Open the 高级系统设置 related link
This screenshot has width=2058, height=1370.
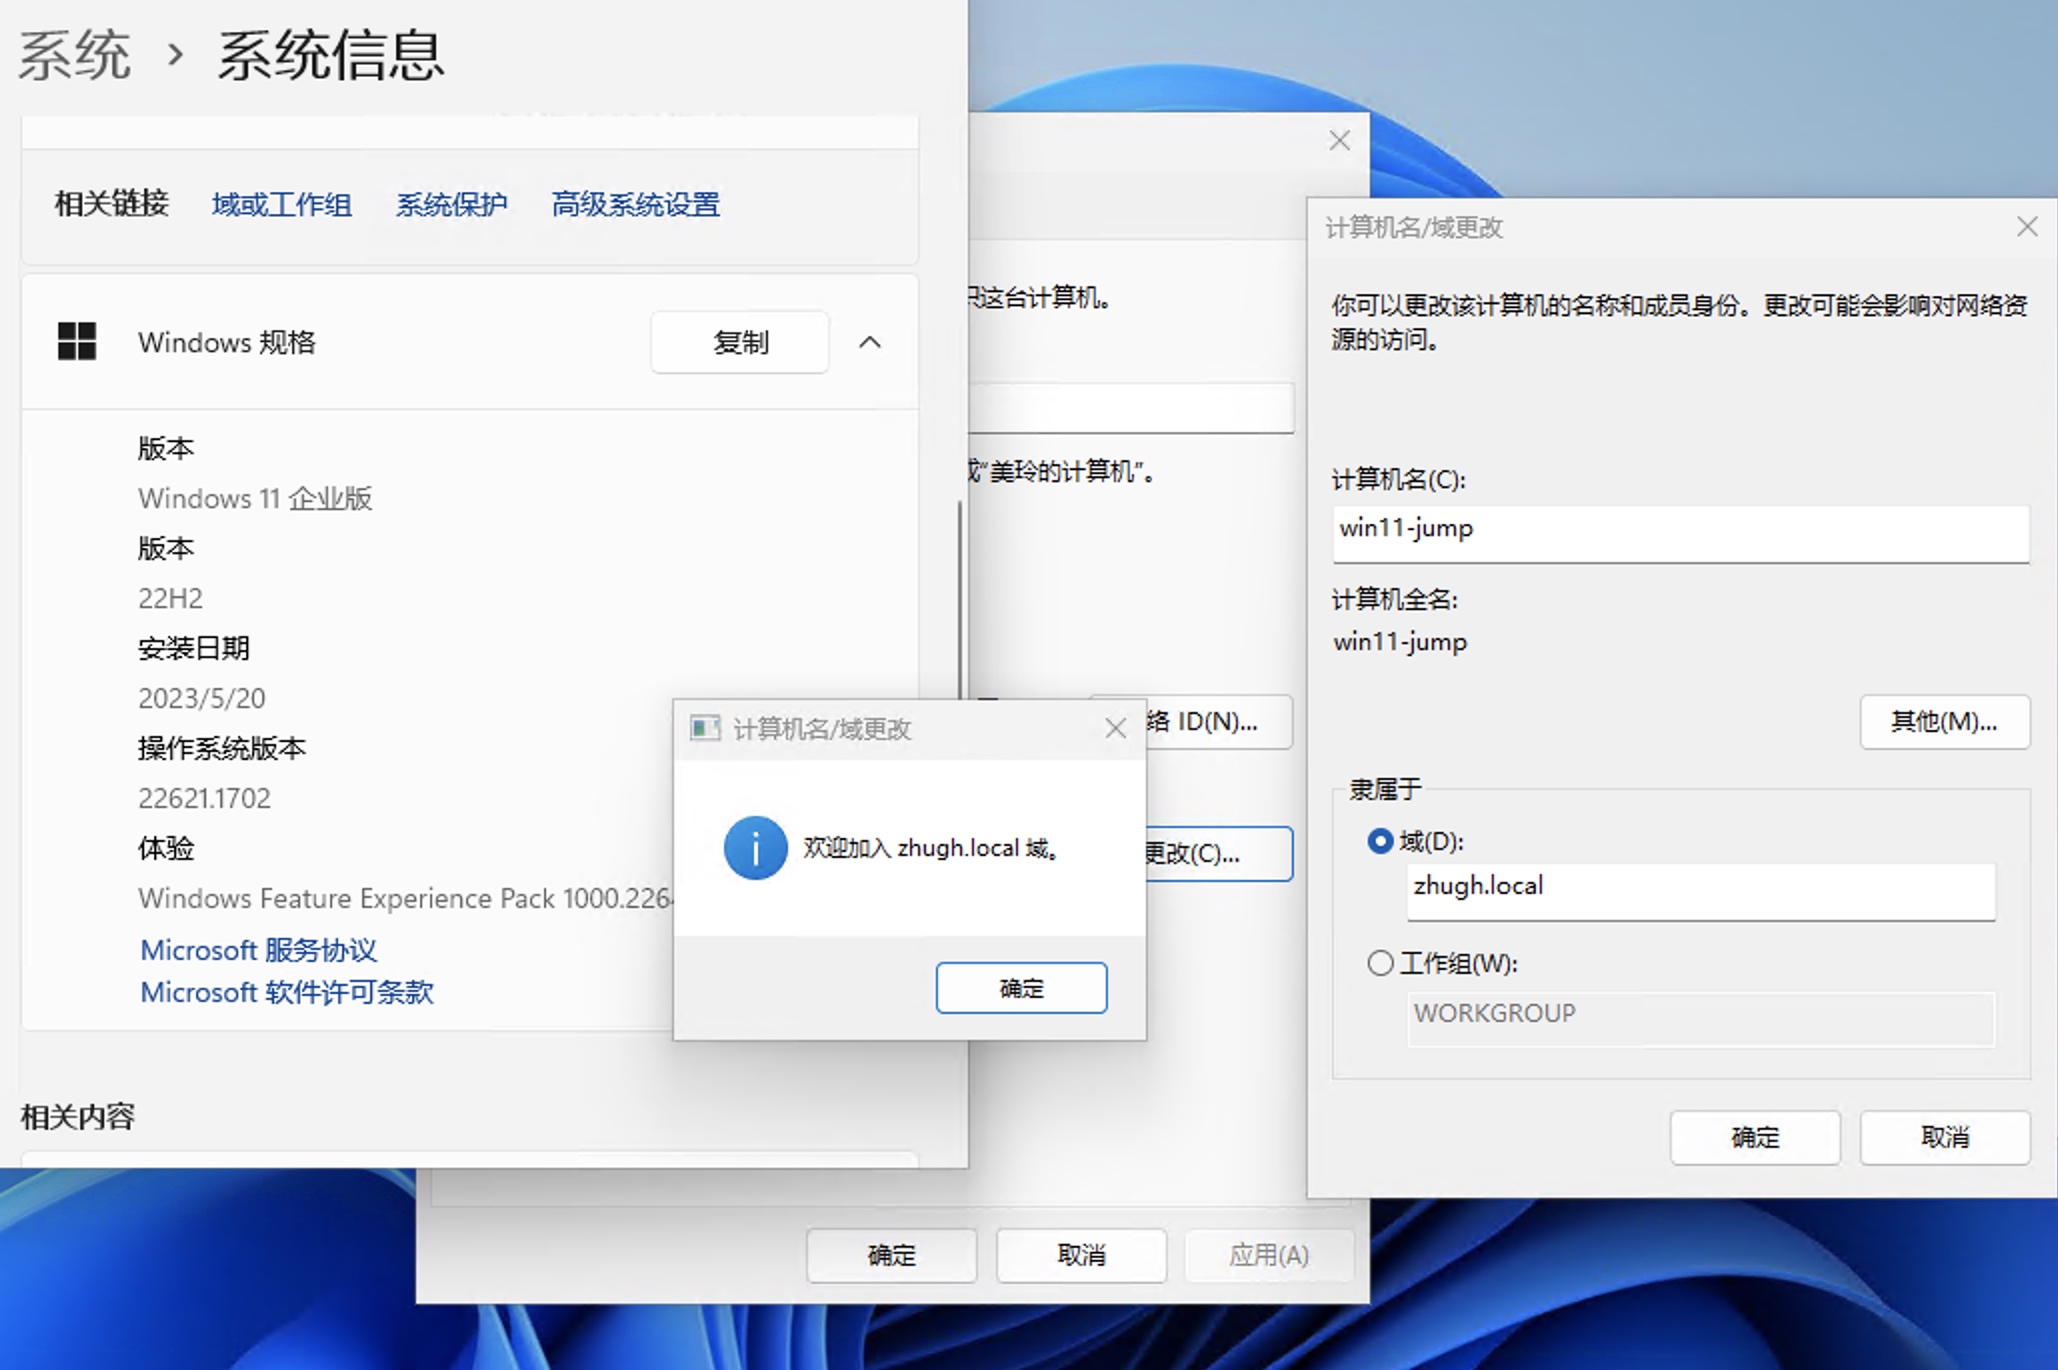pyautogui.click(x=636, y=205)
